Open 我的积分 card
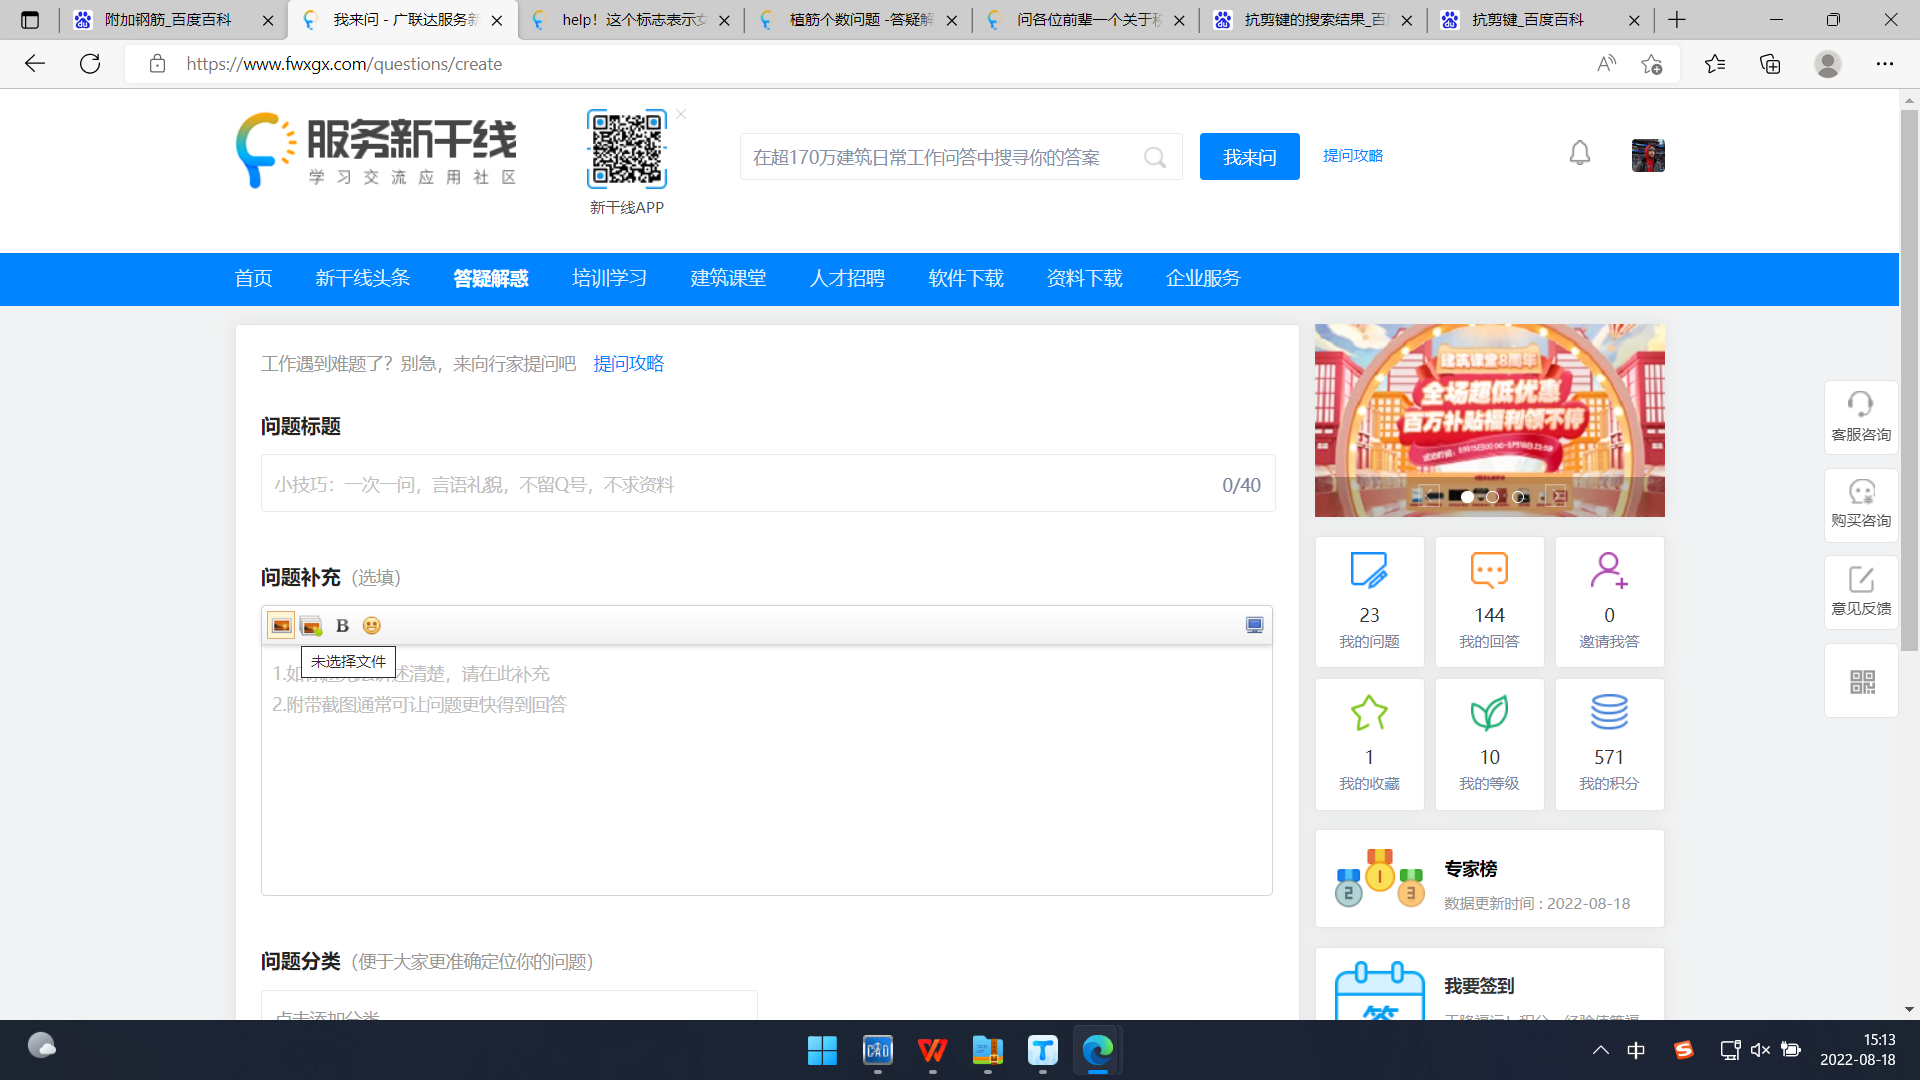The height and width of the screenshot is (1080, 1920). (x=1609, y=744)
